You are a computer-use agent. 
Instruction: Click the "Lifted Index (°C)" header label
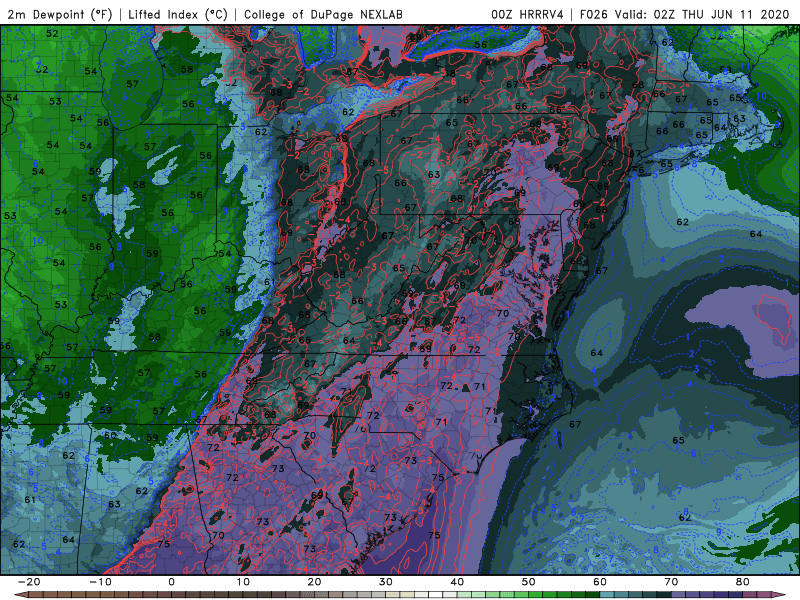(178, 14)
